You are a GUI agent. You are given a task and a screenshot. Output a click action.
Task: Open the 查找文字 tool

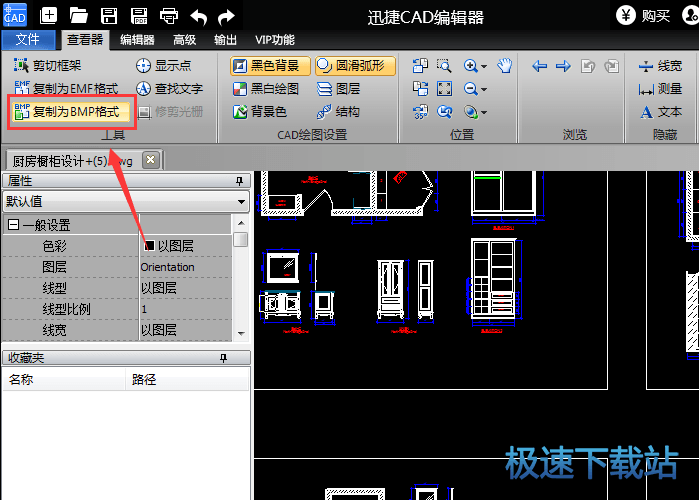pos(169,88)
